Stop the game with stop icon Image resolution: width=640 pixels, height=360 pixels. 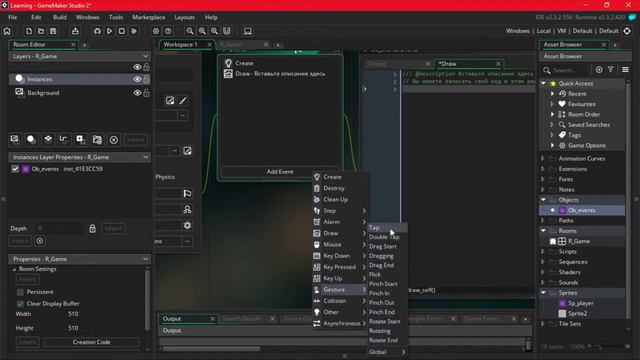point(122,31)
